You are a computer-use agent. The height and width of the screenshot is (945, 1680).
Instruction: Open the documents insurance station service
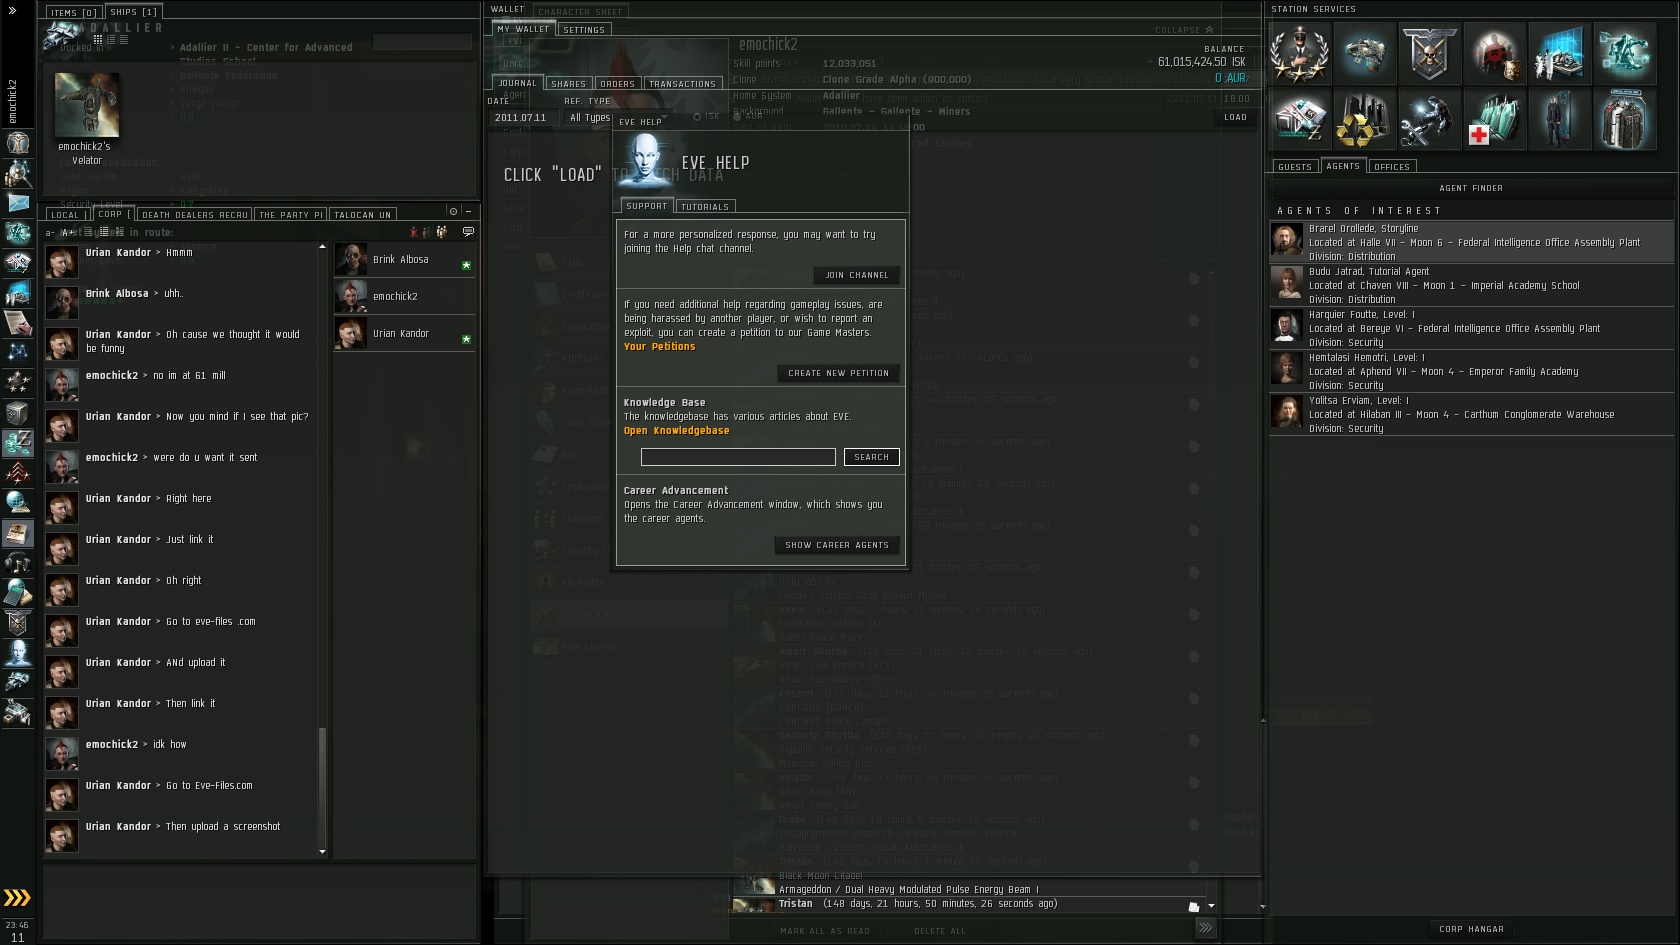pyautogui.click(x=1299, y=119)
